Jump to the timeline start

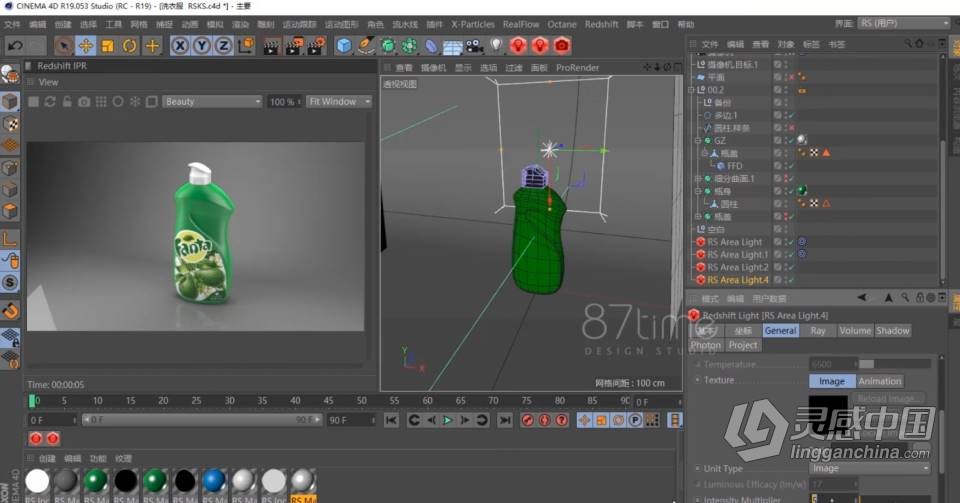(x=391, y=420)
